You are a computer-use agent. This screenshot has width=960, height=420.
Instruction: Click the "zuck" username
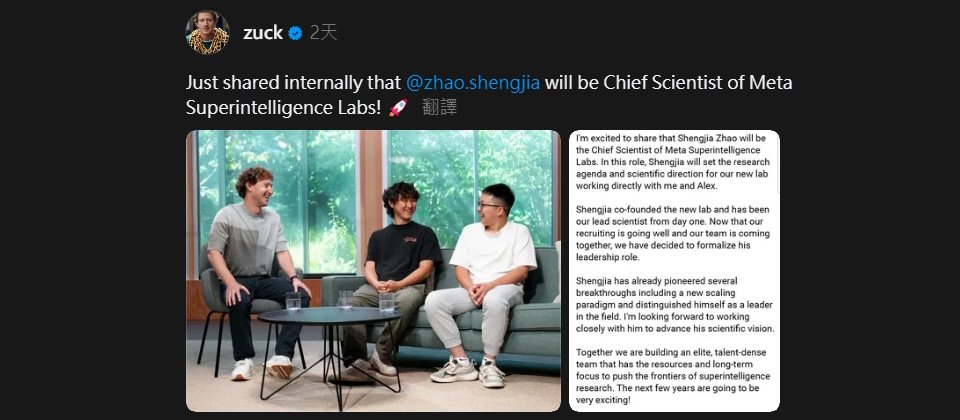click(x=263, y=33)
